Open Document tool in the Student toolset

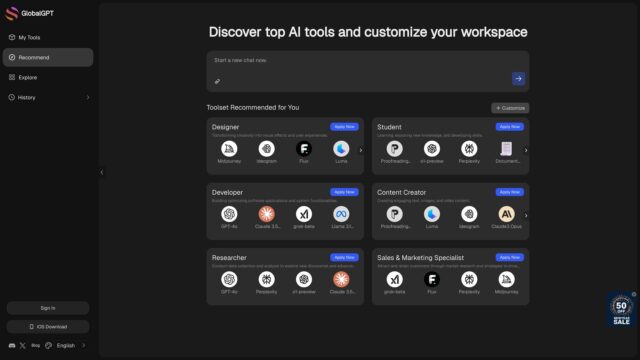507,149
